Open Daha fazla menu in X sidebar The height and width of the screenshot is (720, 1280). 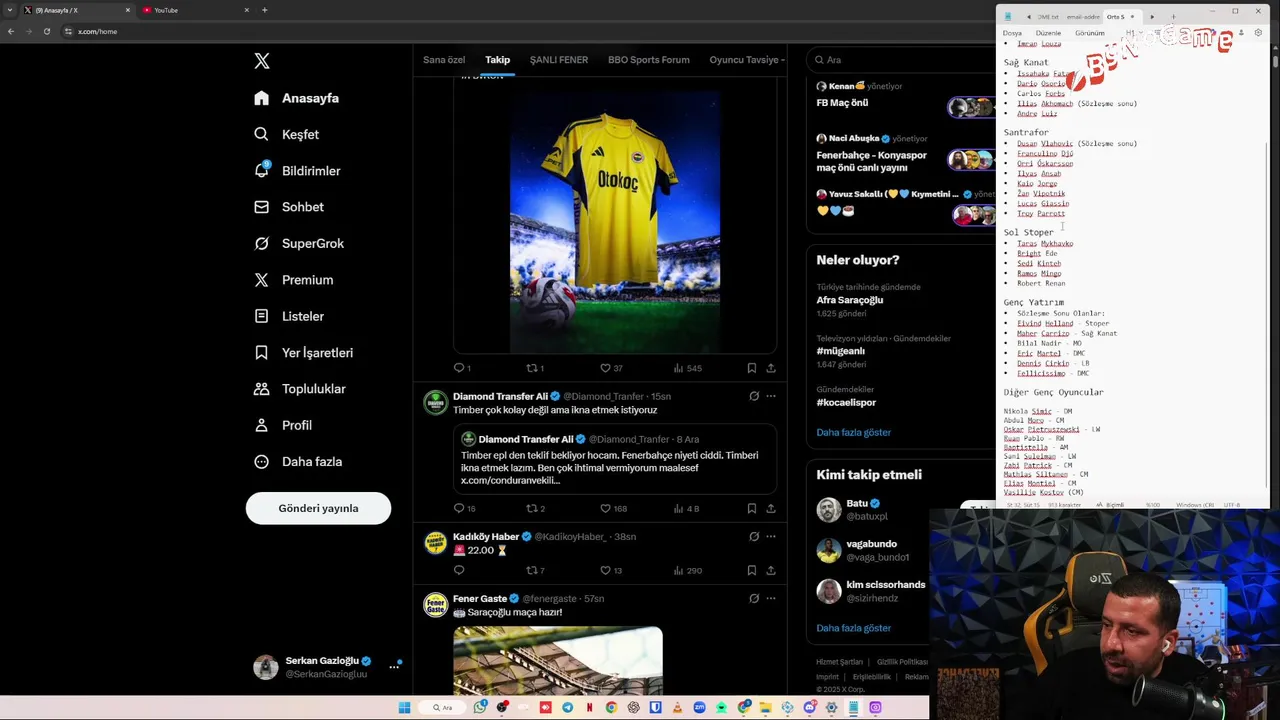(x=298, y=461)
